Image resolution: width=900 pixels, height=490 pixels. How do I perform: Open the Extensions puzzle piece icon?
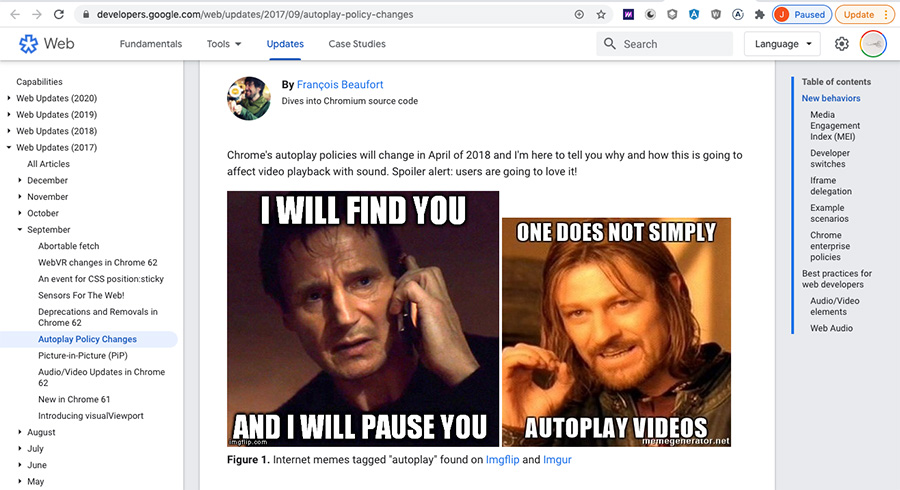click(x=759, y=14)
